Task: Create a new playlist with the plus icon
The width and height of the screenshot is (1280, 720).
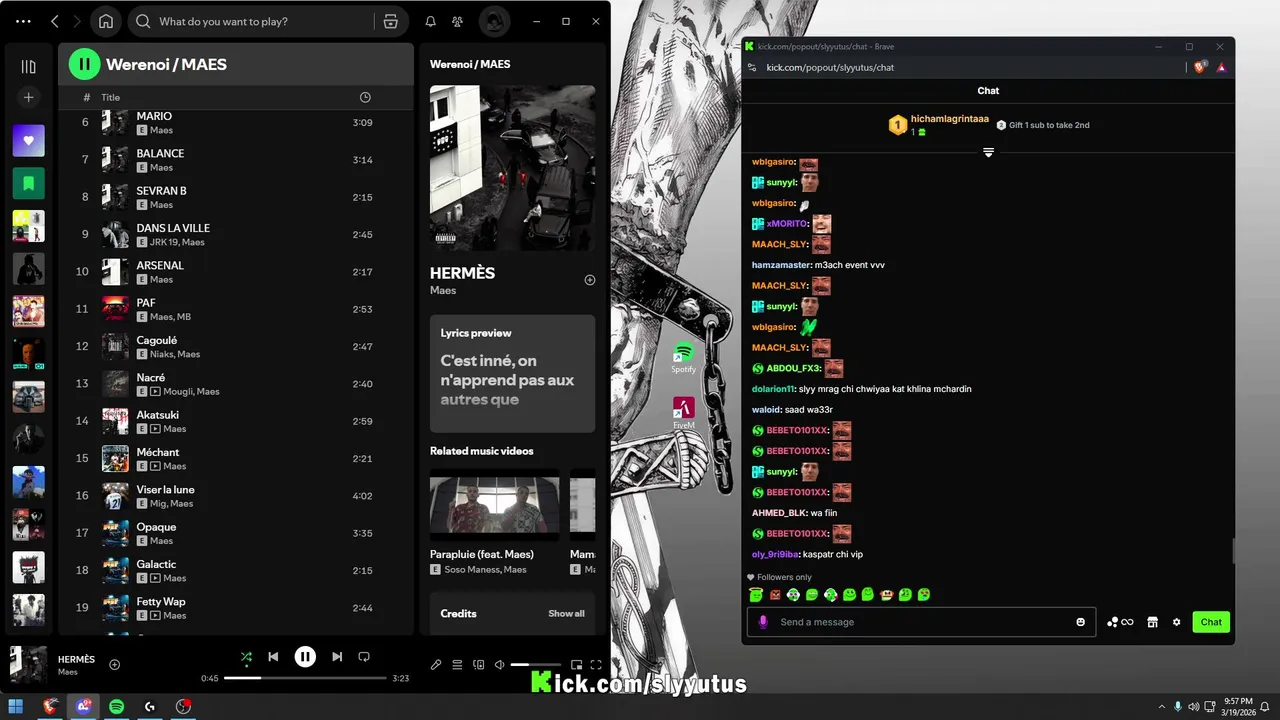Action: coord(28,97)
